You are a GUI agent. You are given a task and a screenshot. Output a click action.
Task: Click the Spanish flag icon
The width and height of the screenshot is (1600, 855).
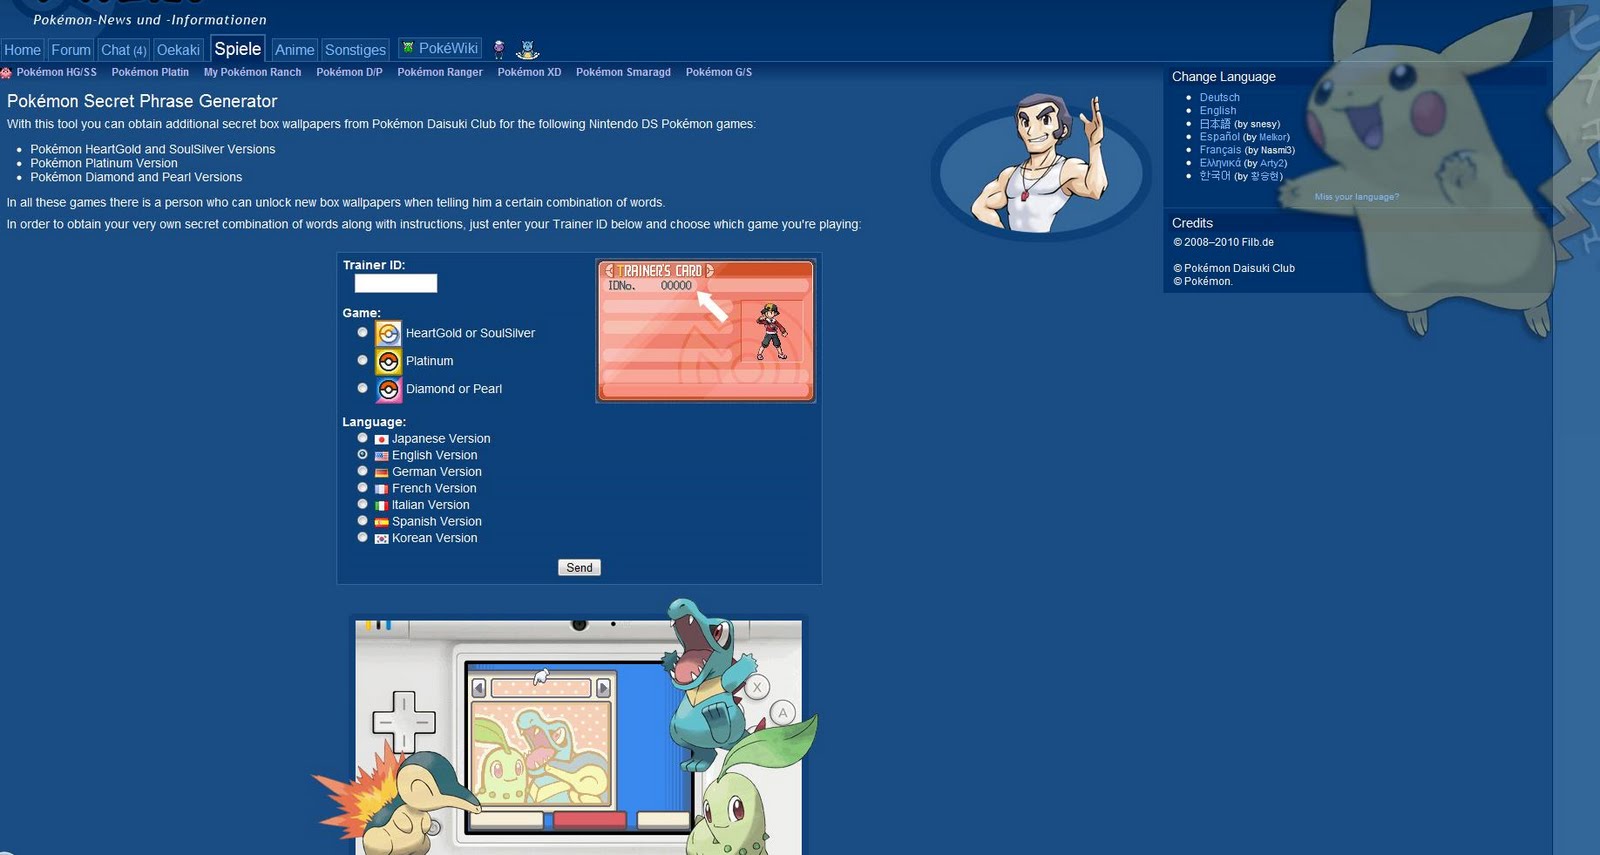tap(381, 522)
